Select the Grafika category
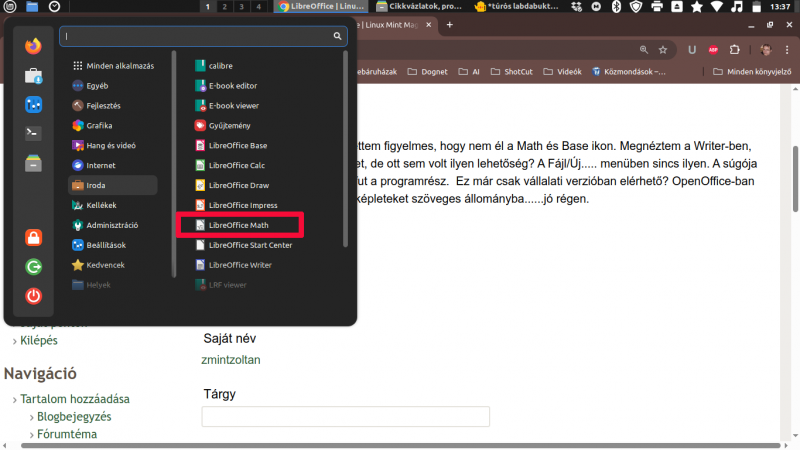 (113, 126)
